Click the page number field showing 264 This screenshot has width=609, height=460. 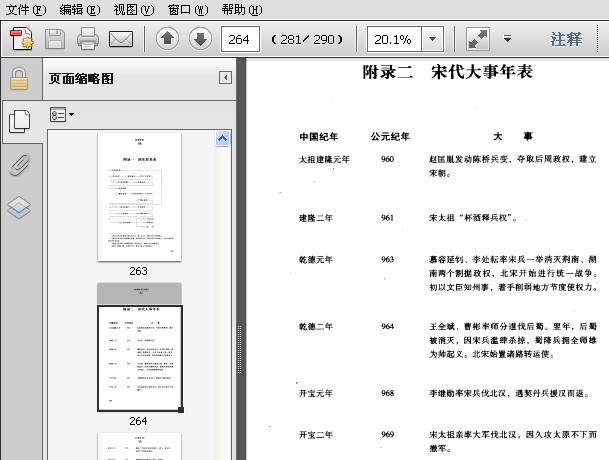tap(240, 39)
